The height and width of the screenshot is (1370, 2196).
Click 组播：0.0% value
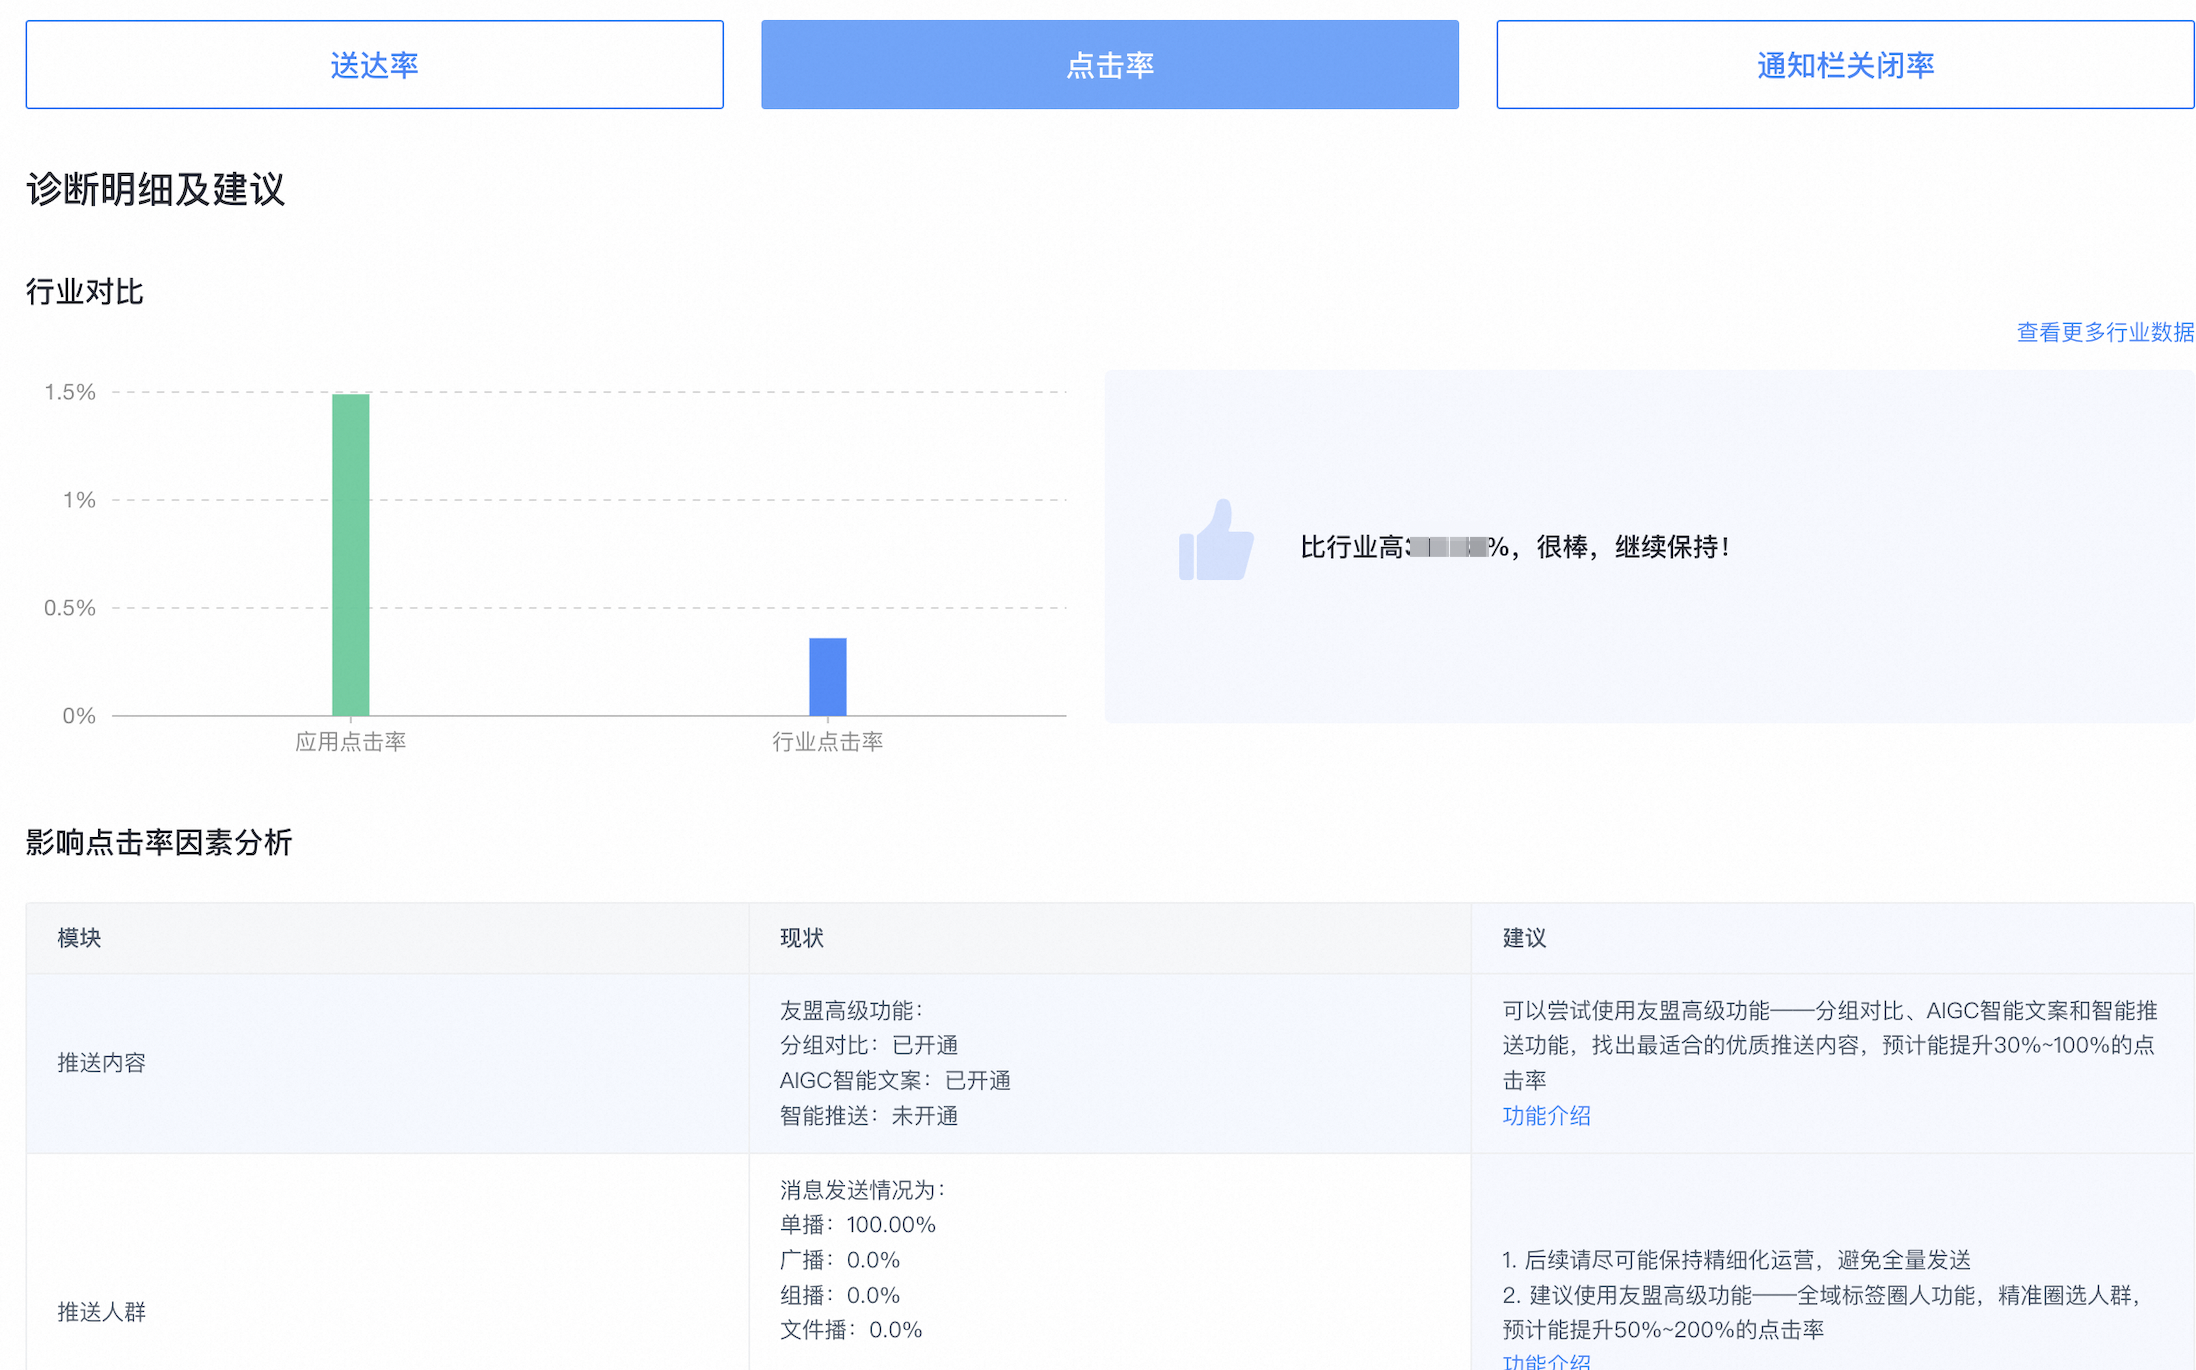point(840,1296)
